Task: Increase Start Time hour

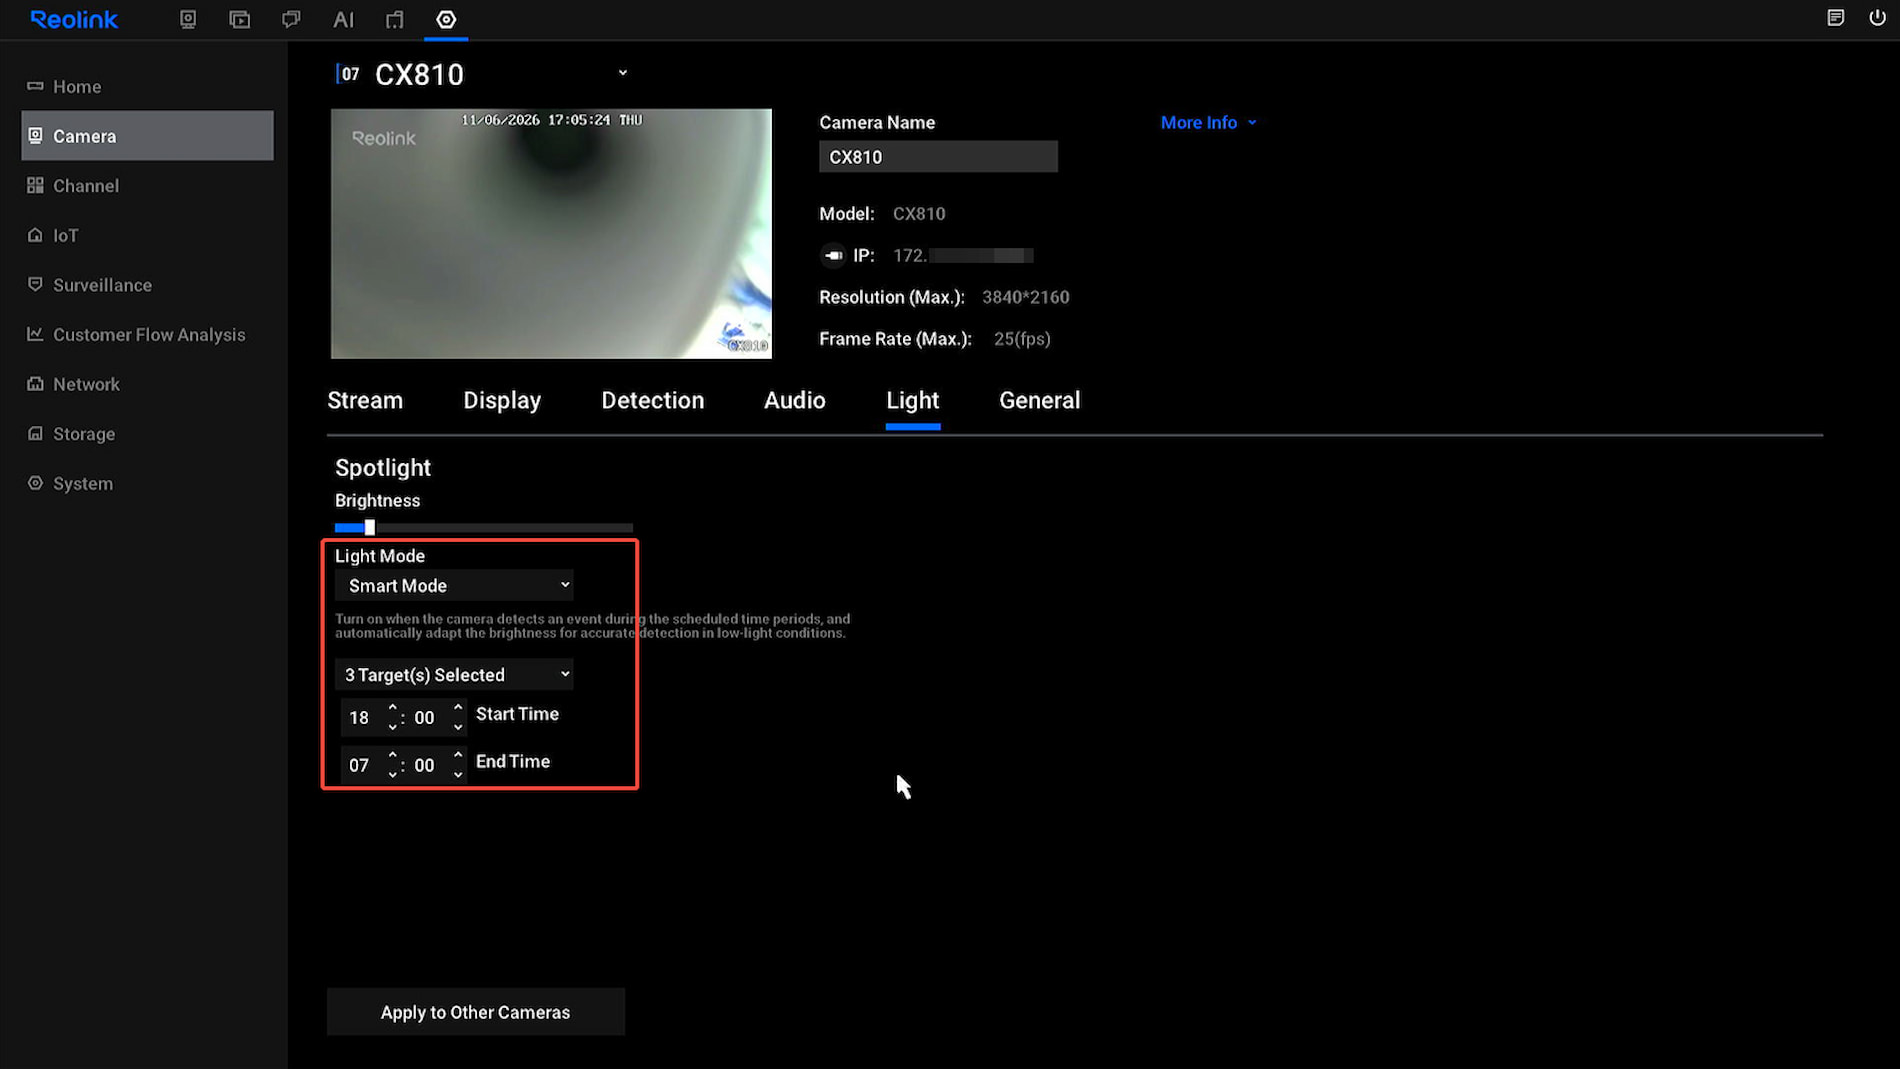Action: coord(392,707)
